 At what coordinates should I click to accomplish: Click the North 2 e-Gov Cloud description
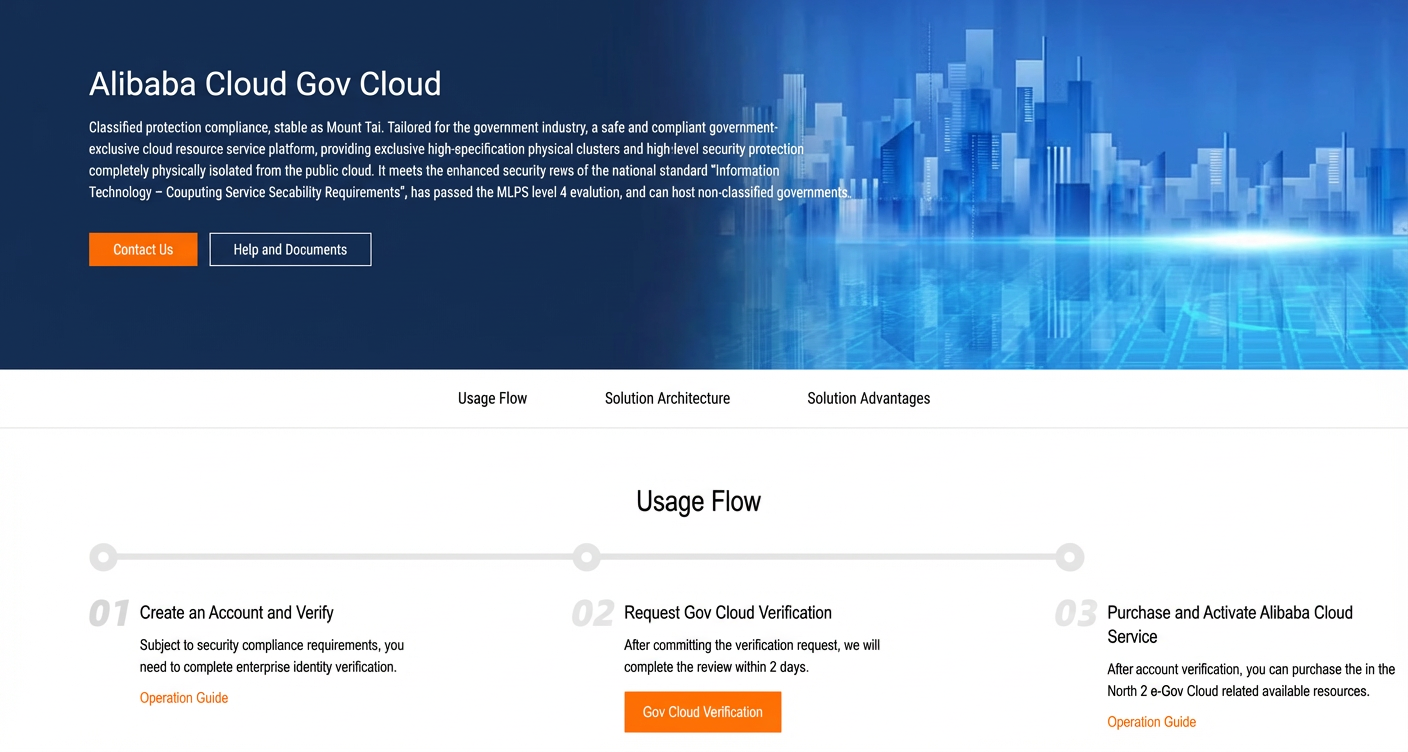[x=1251, y=680]
